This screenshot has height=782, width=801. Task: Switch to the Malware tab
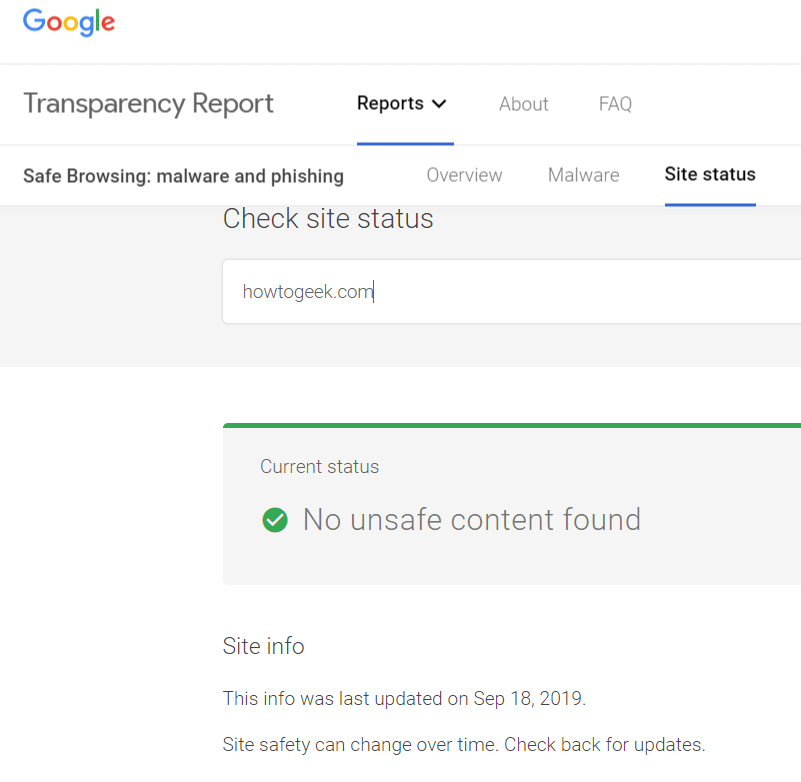[583, 175]
